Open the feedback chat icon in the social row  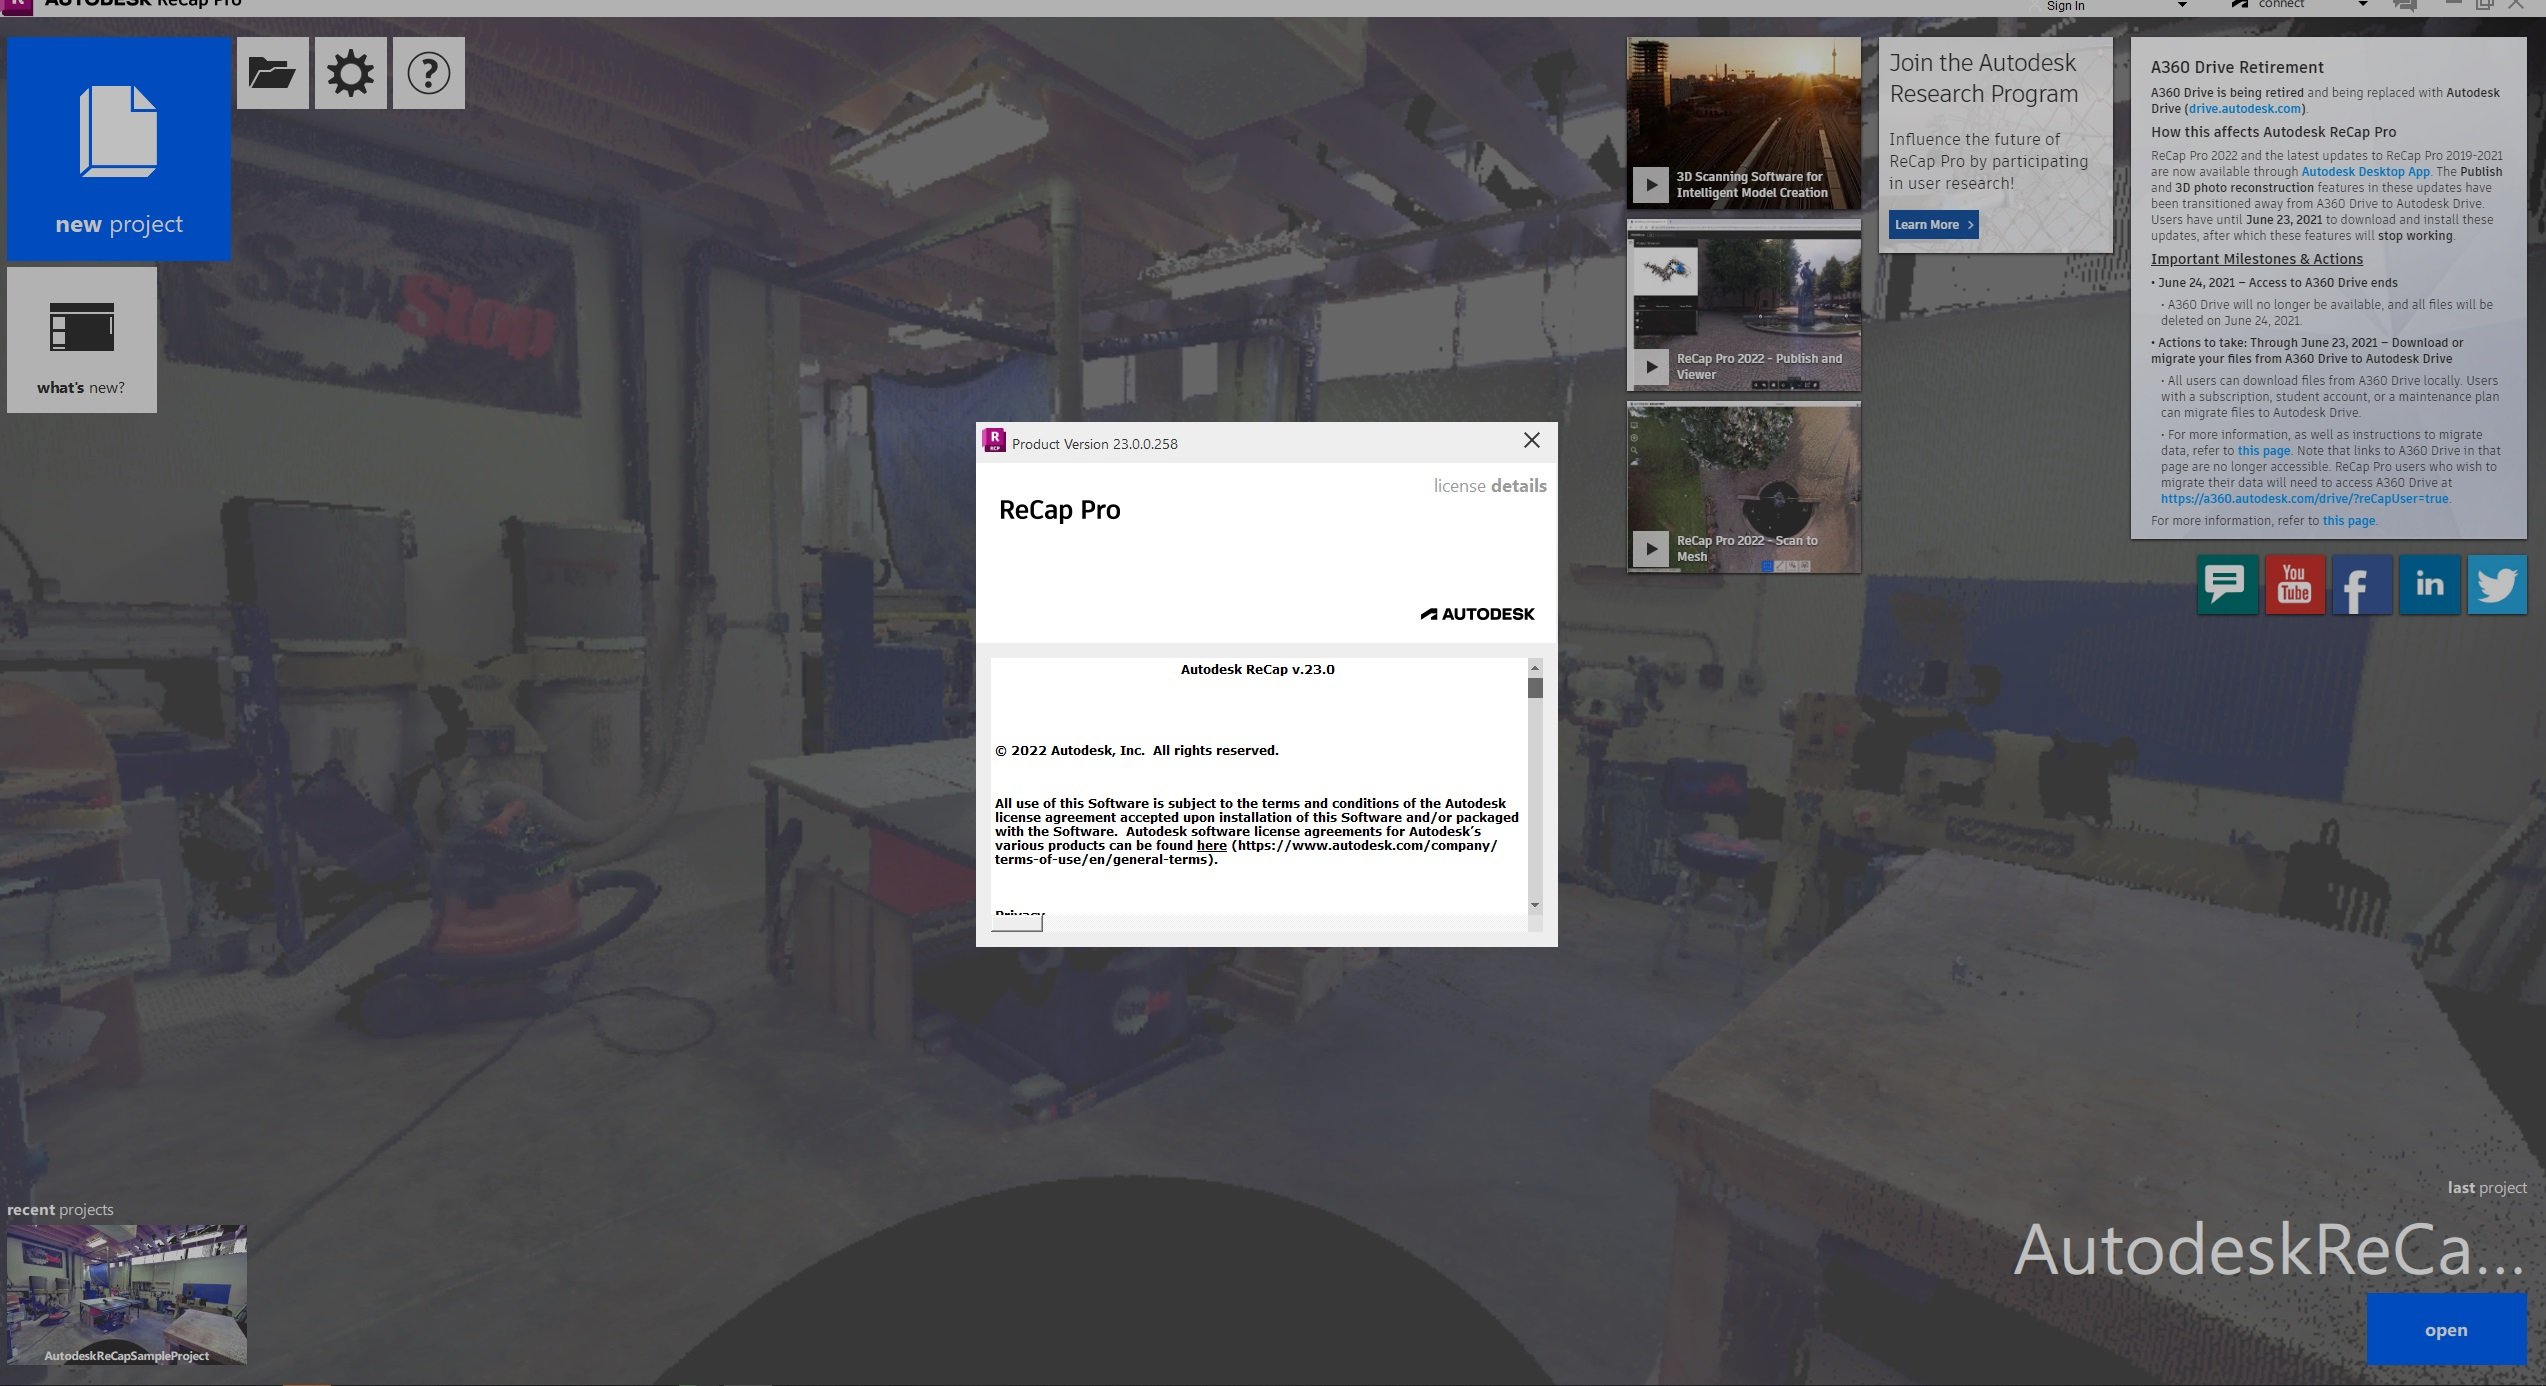[2227, 585]
